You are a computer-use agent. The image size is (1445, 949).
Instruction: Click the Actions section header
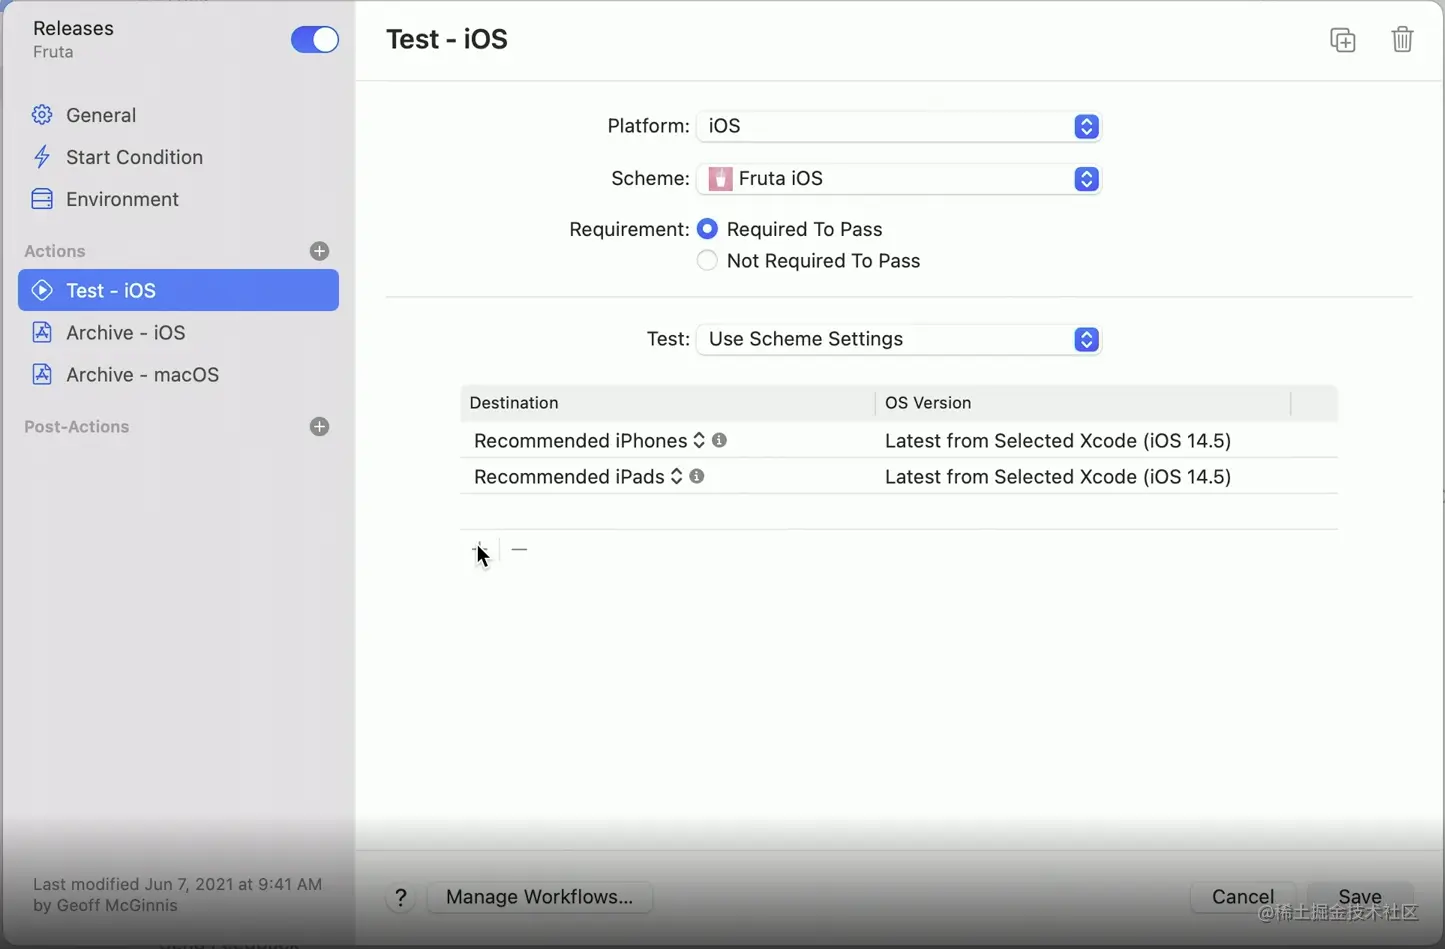pyautogui.click(x=55, y=251)
